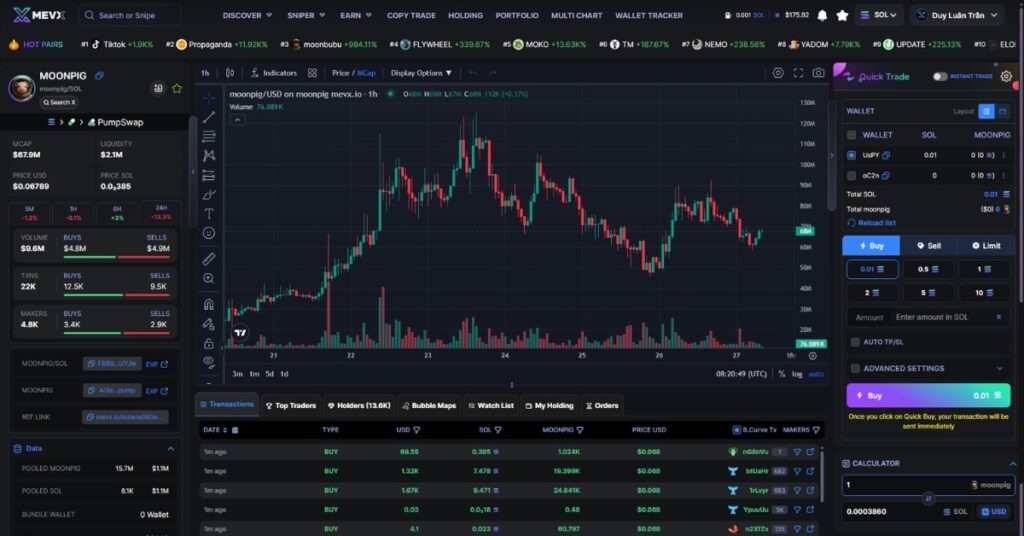Select the text annotation tool
This screenshot has width=1024, height=536.
point(209,213)
